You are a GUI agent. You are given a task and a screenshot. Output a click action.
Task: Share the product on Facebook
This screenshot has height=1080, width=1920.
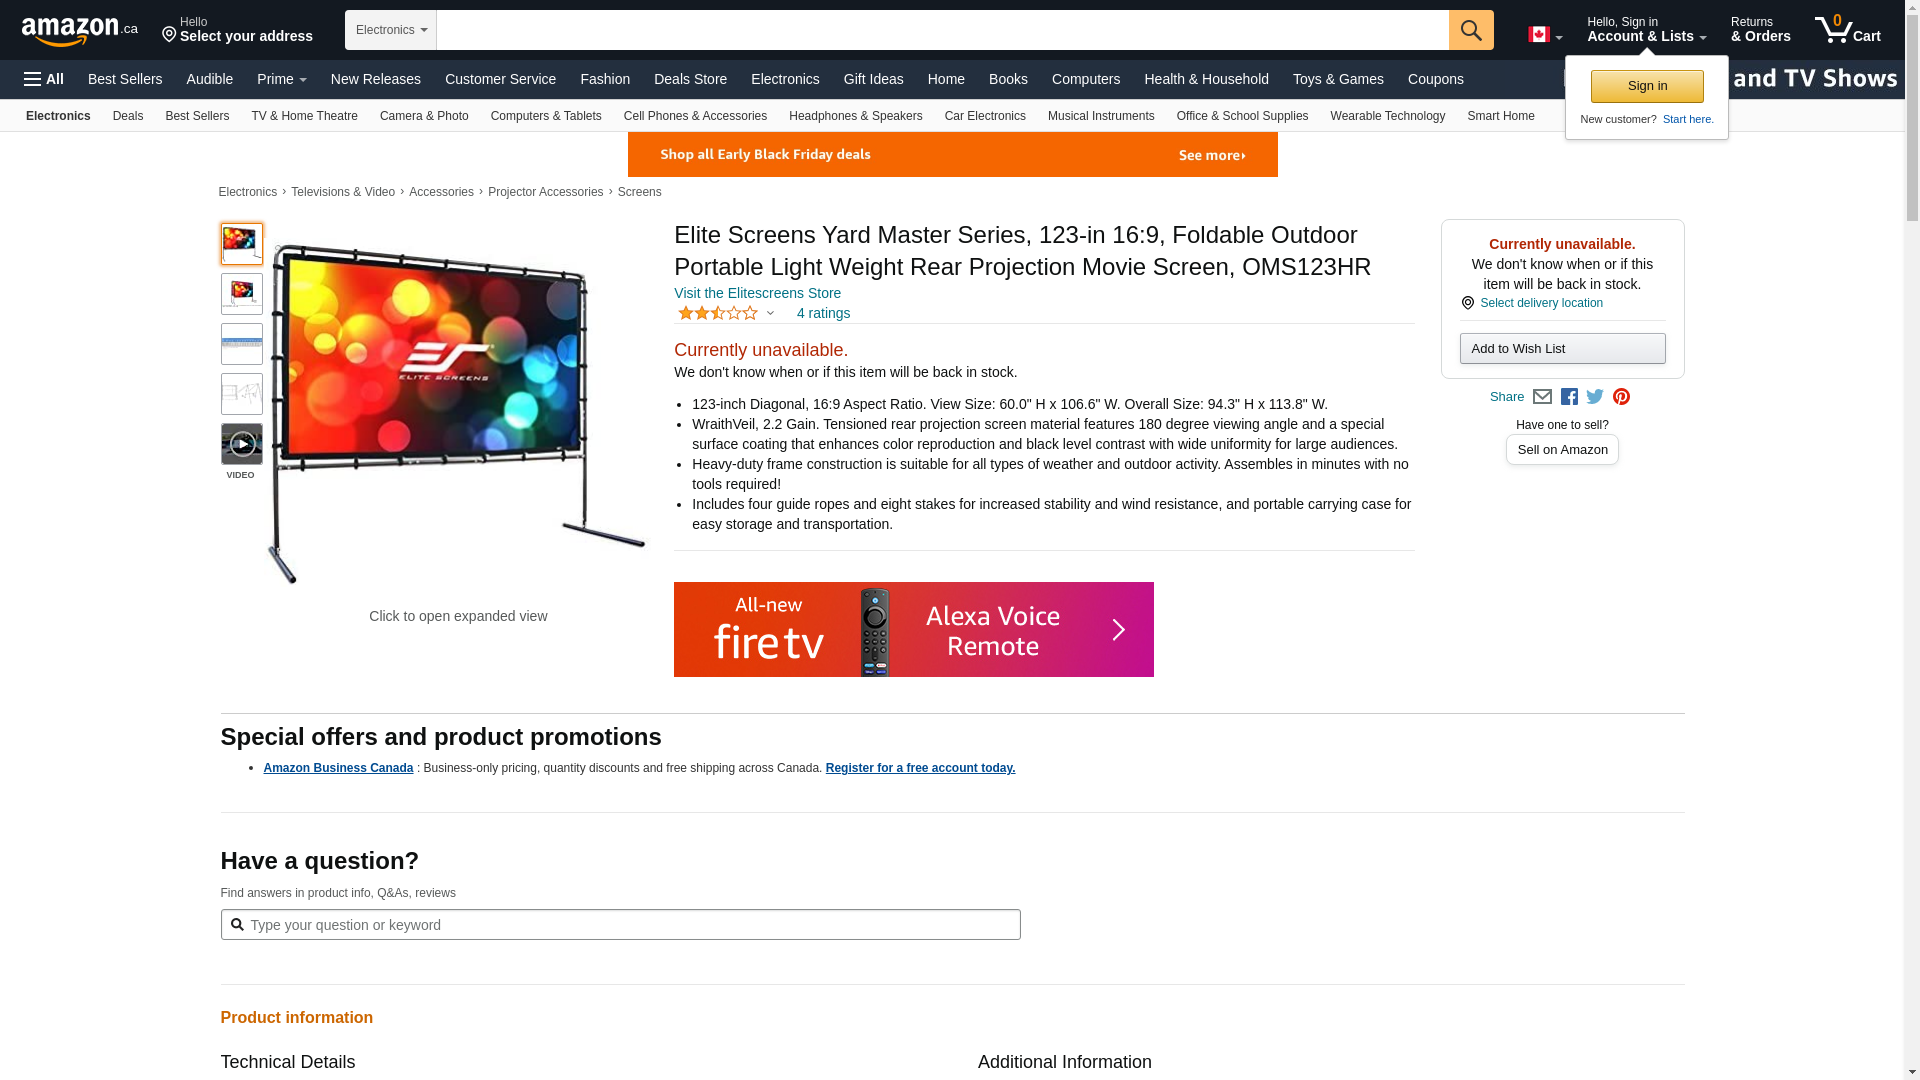click(x=1569, y=397)
